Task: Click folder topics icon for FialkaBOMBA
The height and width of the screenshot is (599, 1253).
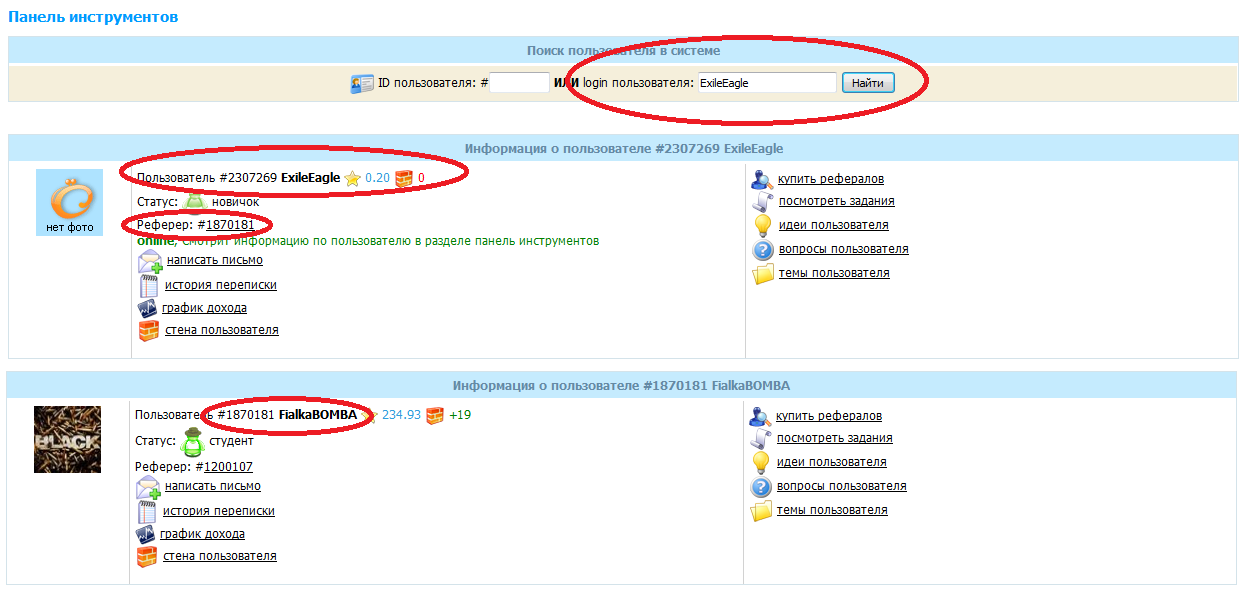Action: point(761,511)
